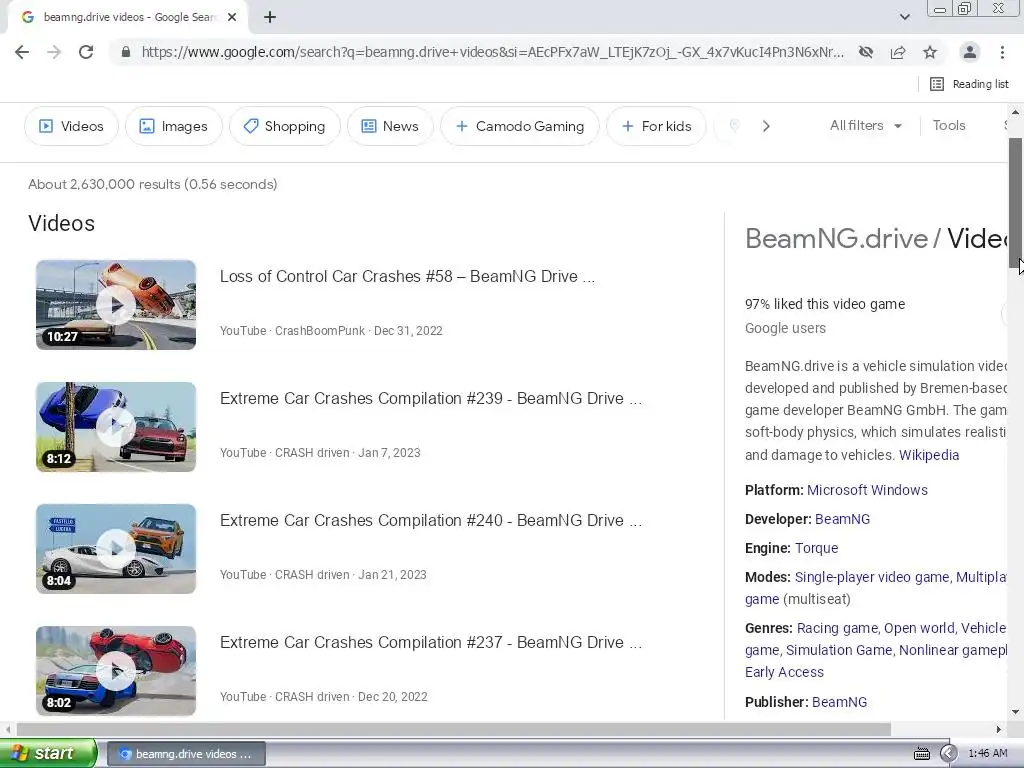Open the tab search chevron dropdown

pos(904,17)
